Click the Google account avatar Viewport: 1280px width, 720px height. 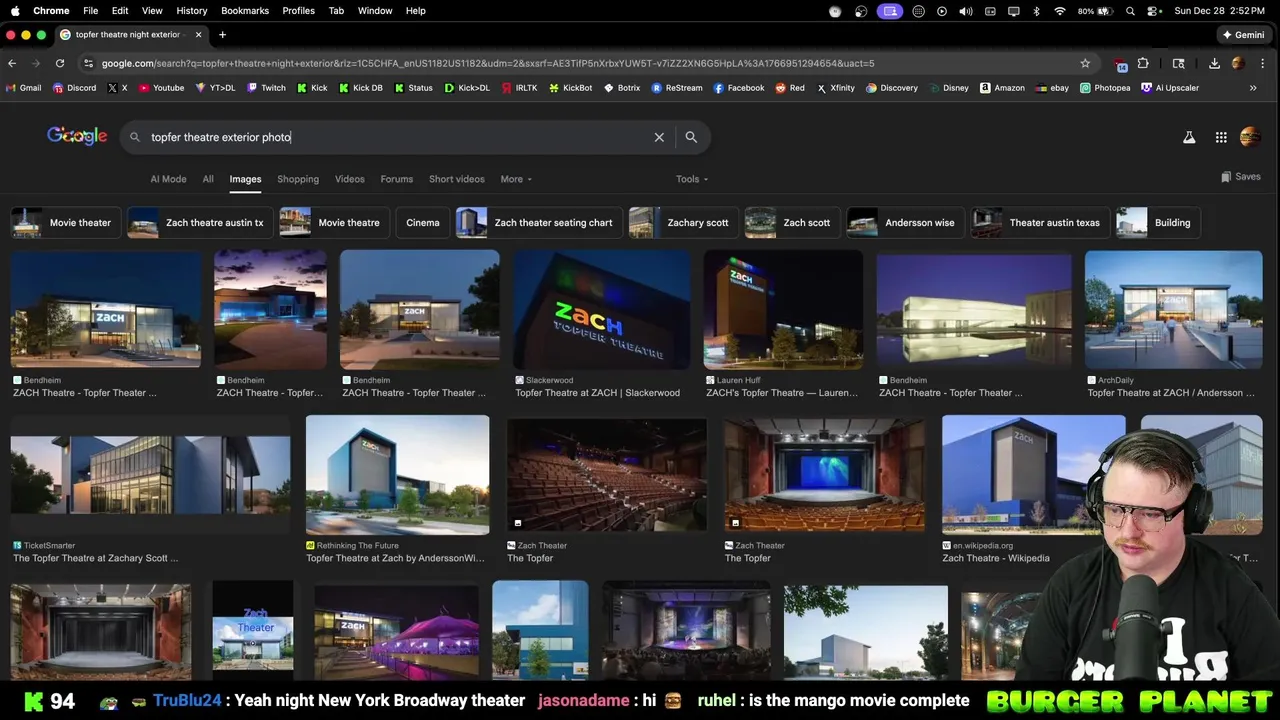(1250, 137)
